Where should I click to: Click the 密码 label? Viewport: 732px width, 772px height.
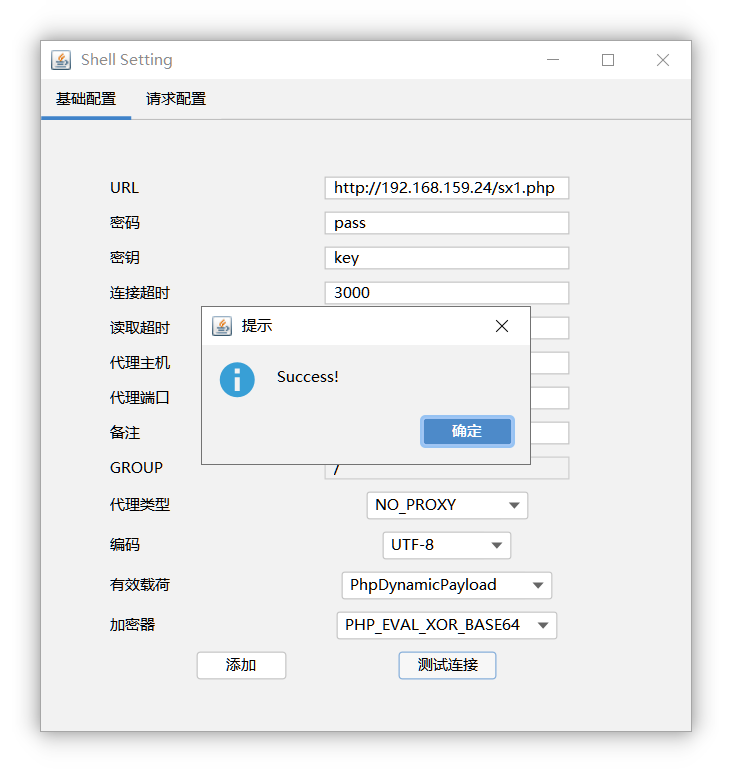(x=125, y=223)
